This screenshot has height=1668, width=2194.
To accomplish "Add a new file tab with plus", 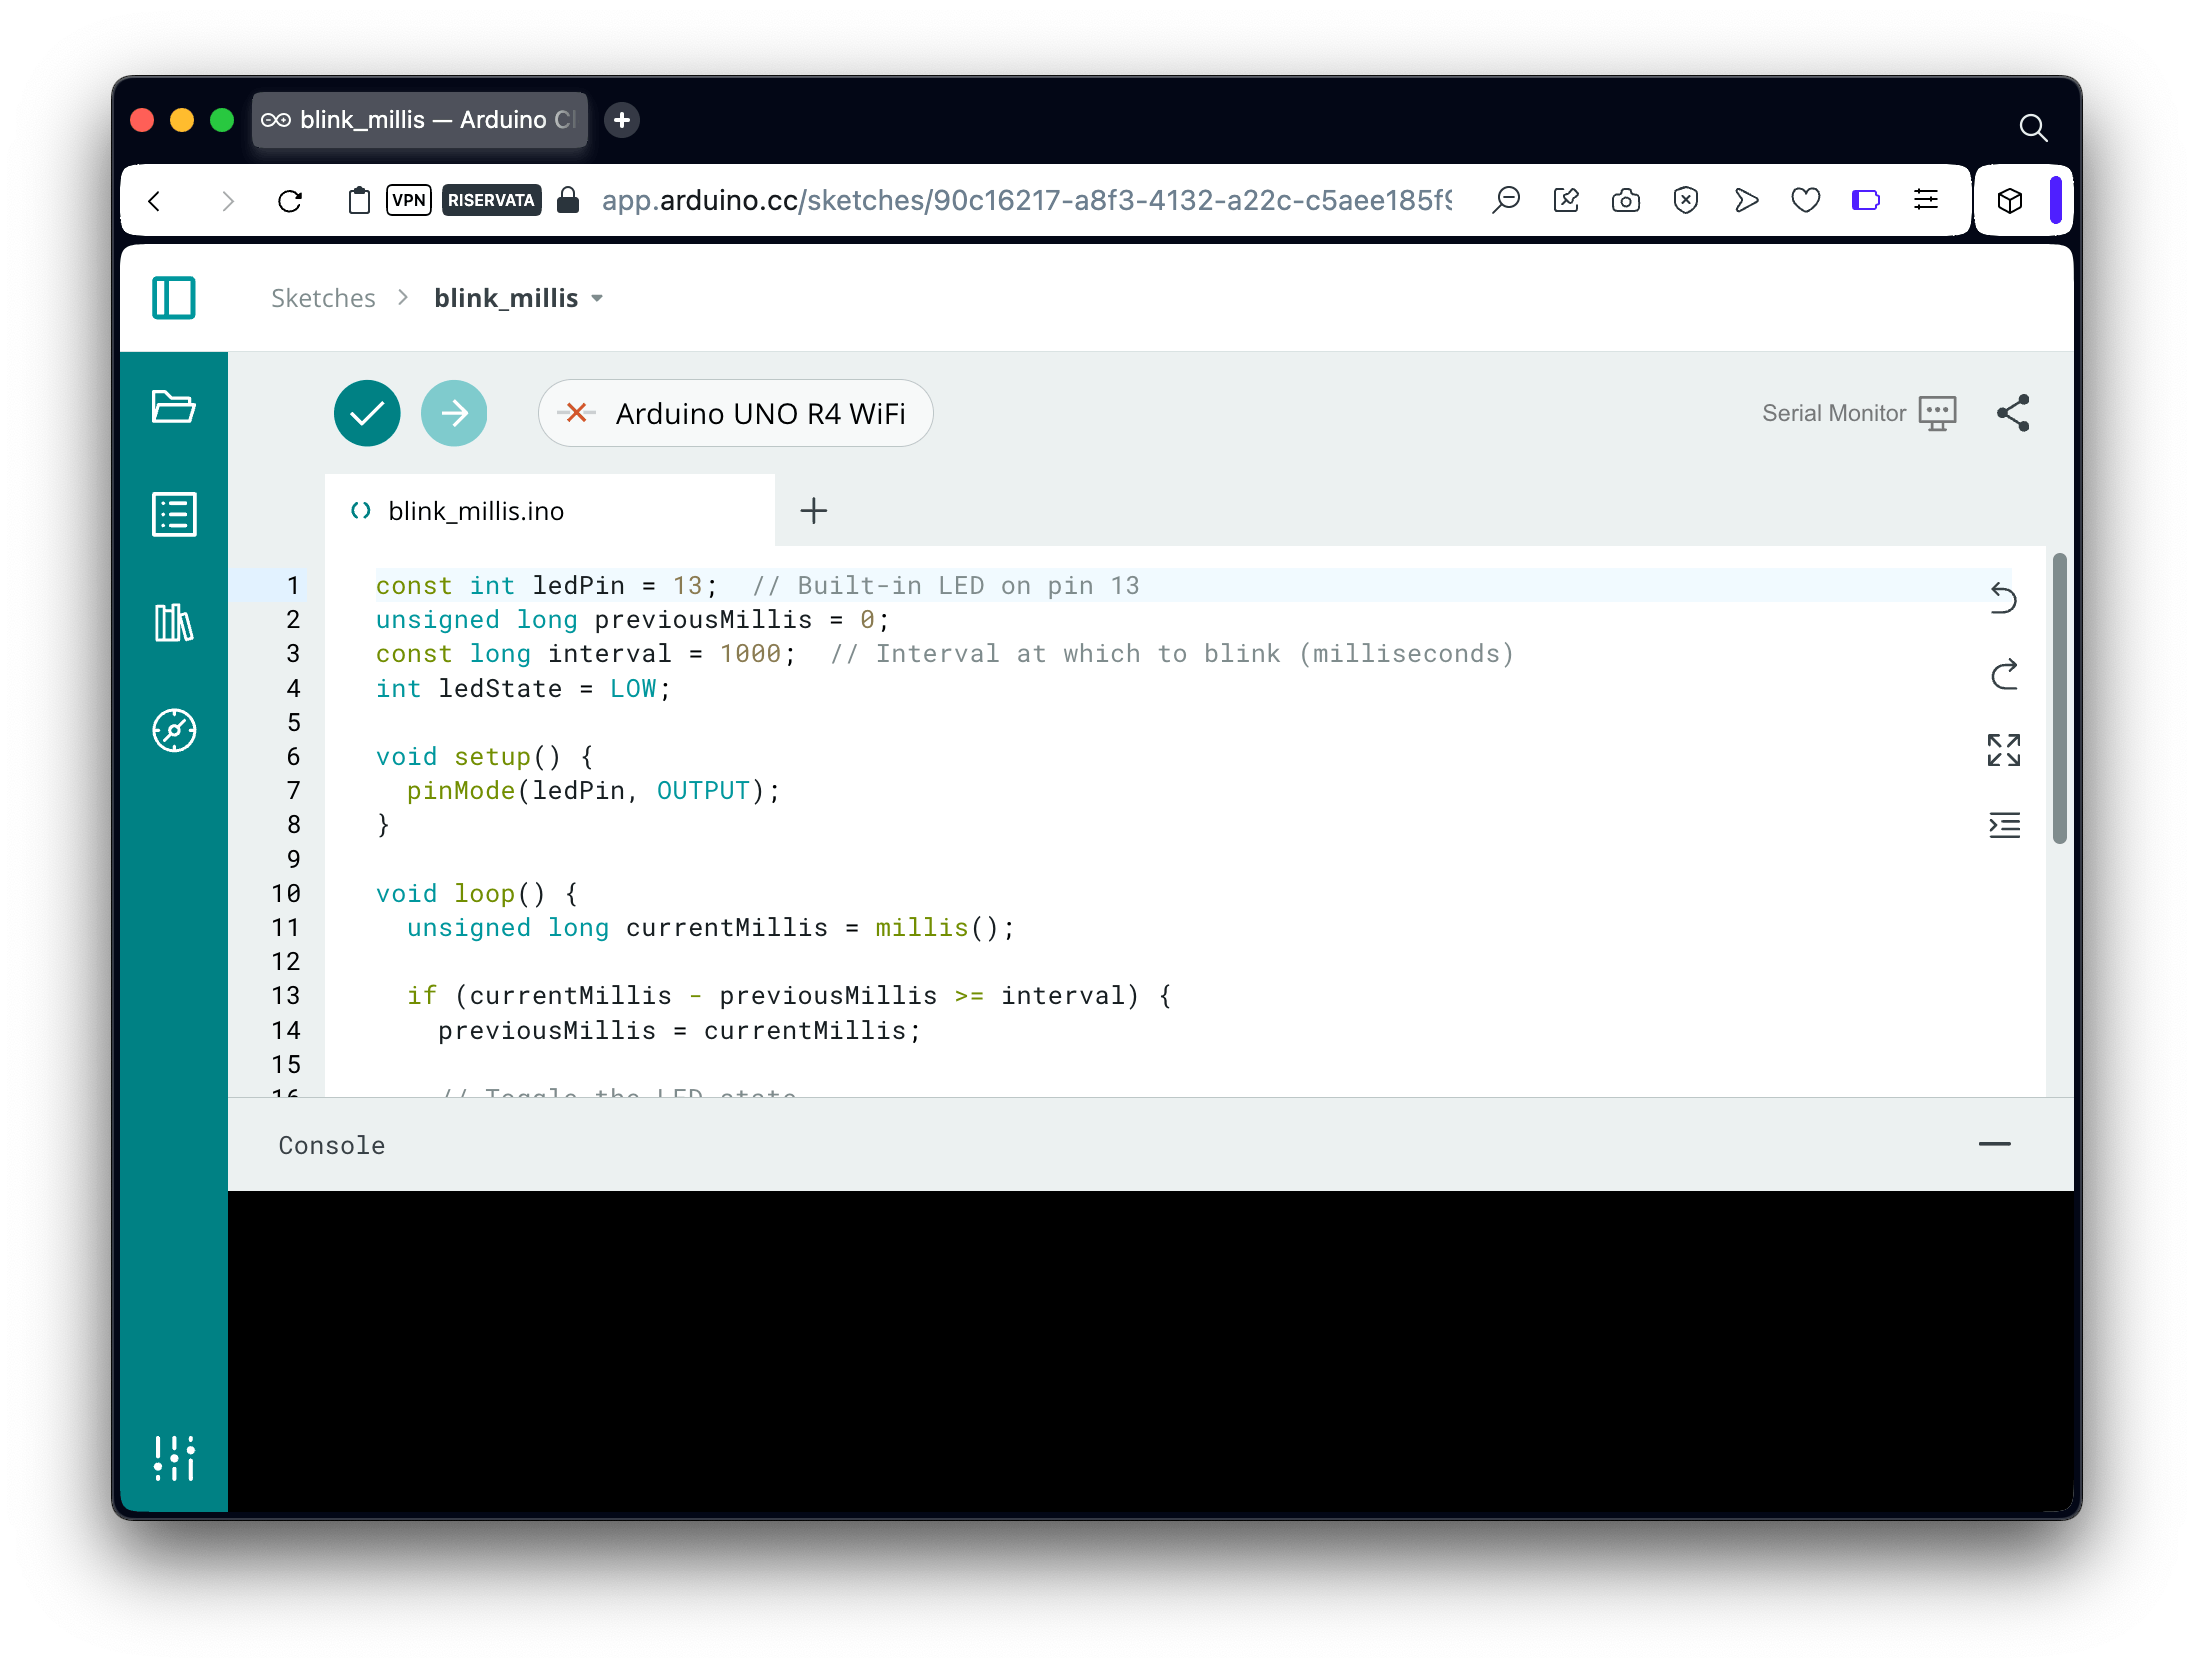I will [814, 511].
